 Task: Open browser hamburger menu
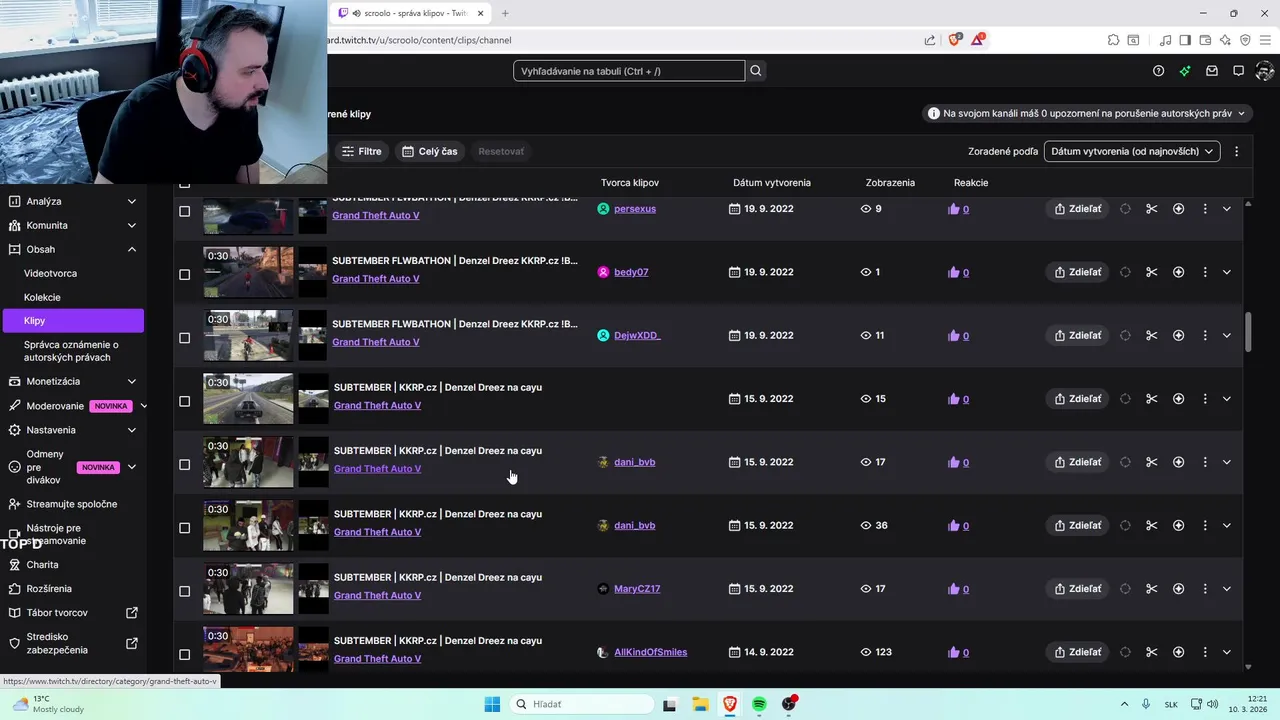(1265, 40)
